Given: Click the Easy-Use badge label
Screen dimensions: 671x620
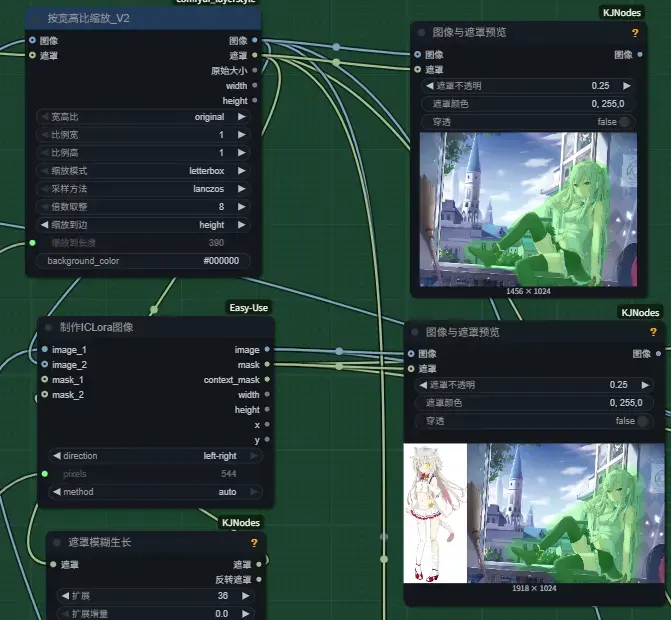Looking at the screenshot, I should click(249, 308).
